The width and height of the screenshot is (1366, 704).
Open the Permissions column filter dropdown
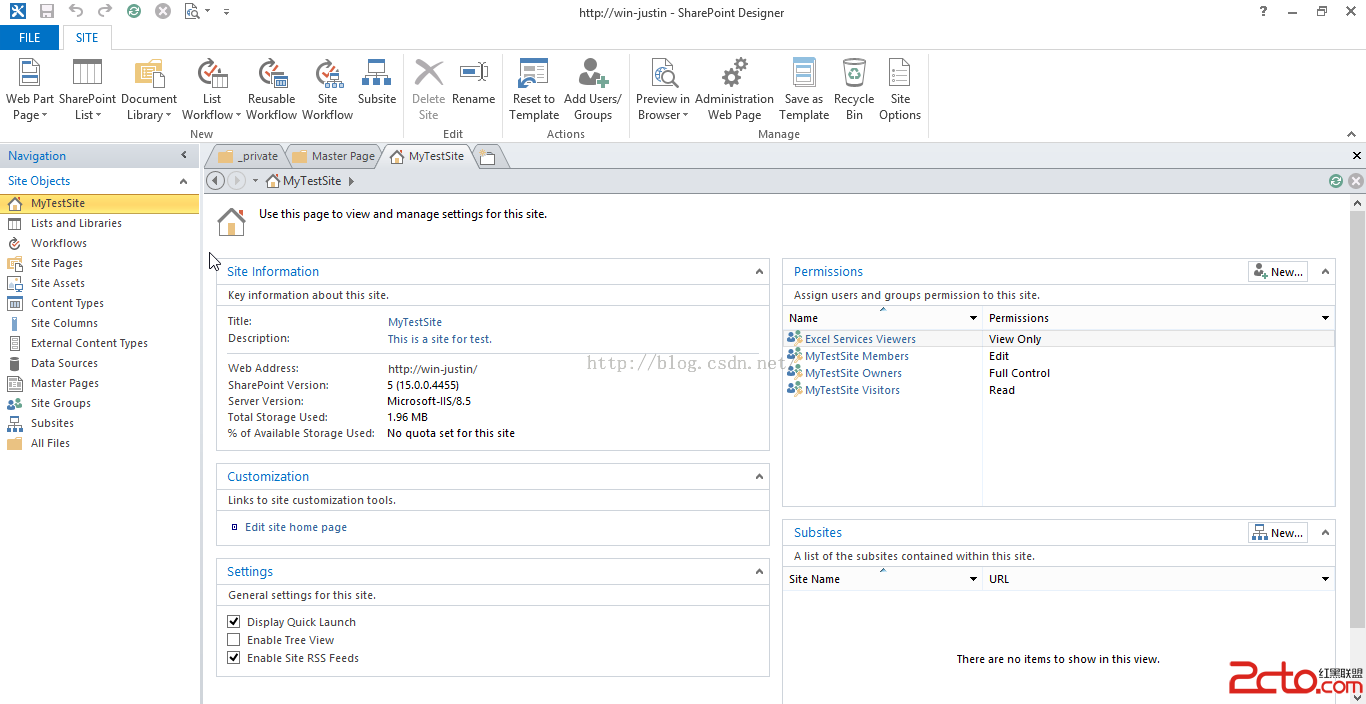click(x=1325, y=318)
